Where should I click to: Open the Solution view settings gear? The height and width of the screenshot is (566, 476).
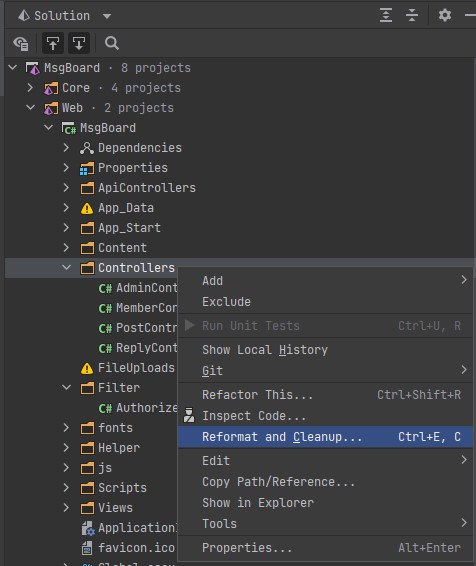pos(445,16)
